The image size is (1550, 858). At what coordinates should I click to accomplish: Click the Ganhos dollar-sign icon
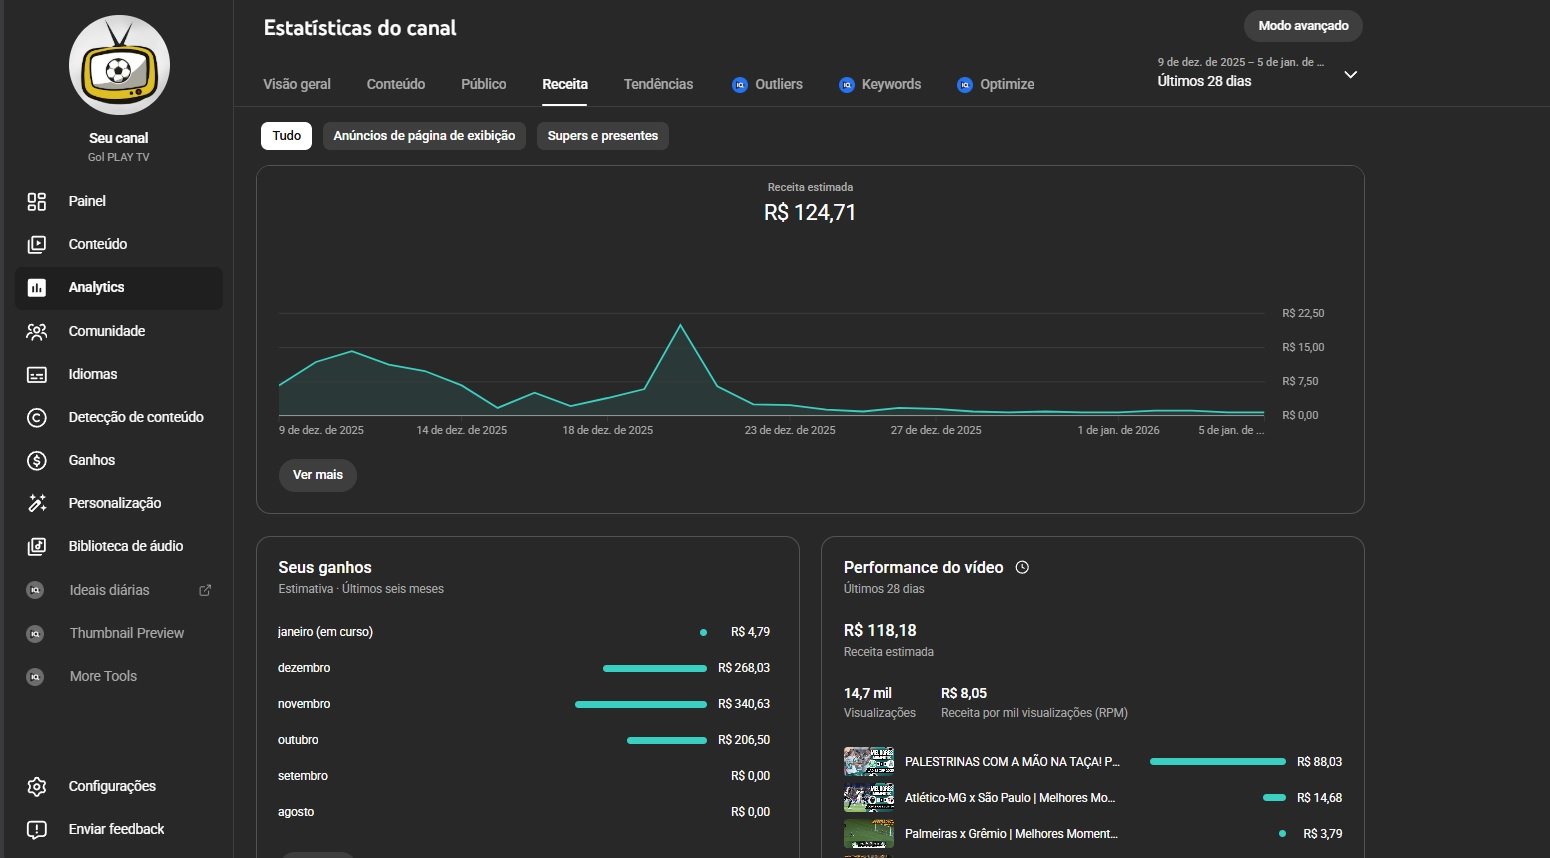point(37,461)
